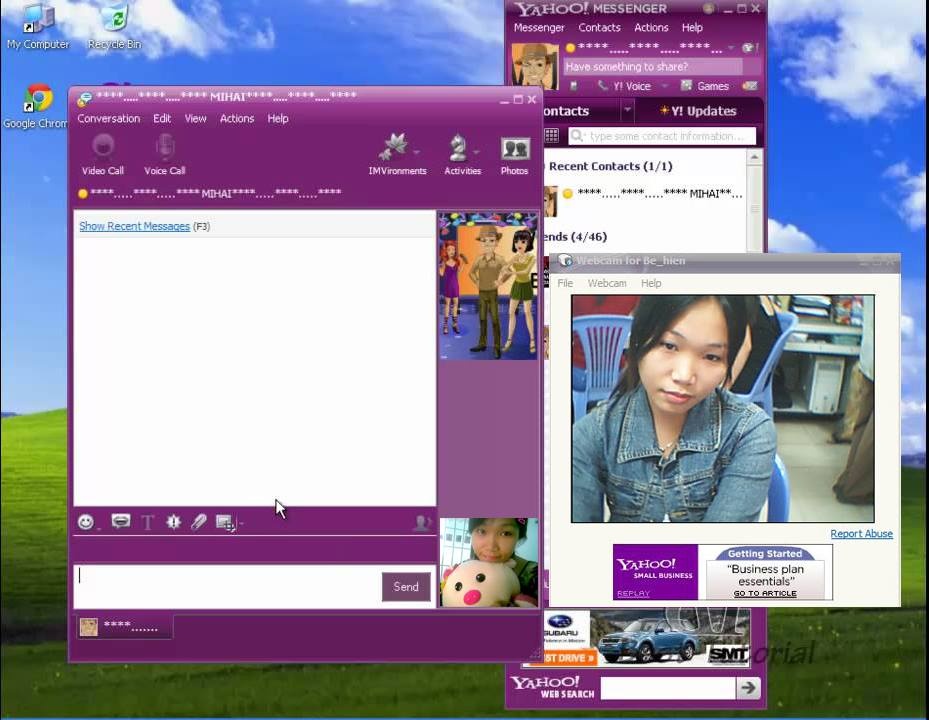Open the Webcam menu in the webcam window
Image resolution: width=929 pixels, height=720 pixels.
(x=606, y=283)
